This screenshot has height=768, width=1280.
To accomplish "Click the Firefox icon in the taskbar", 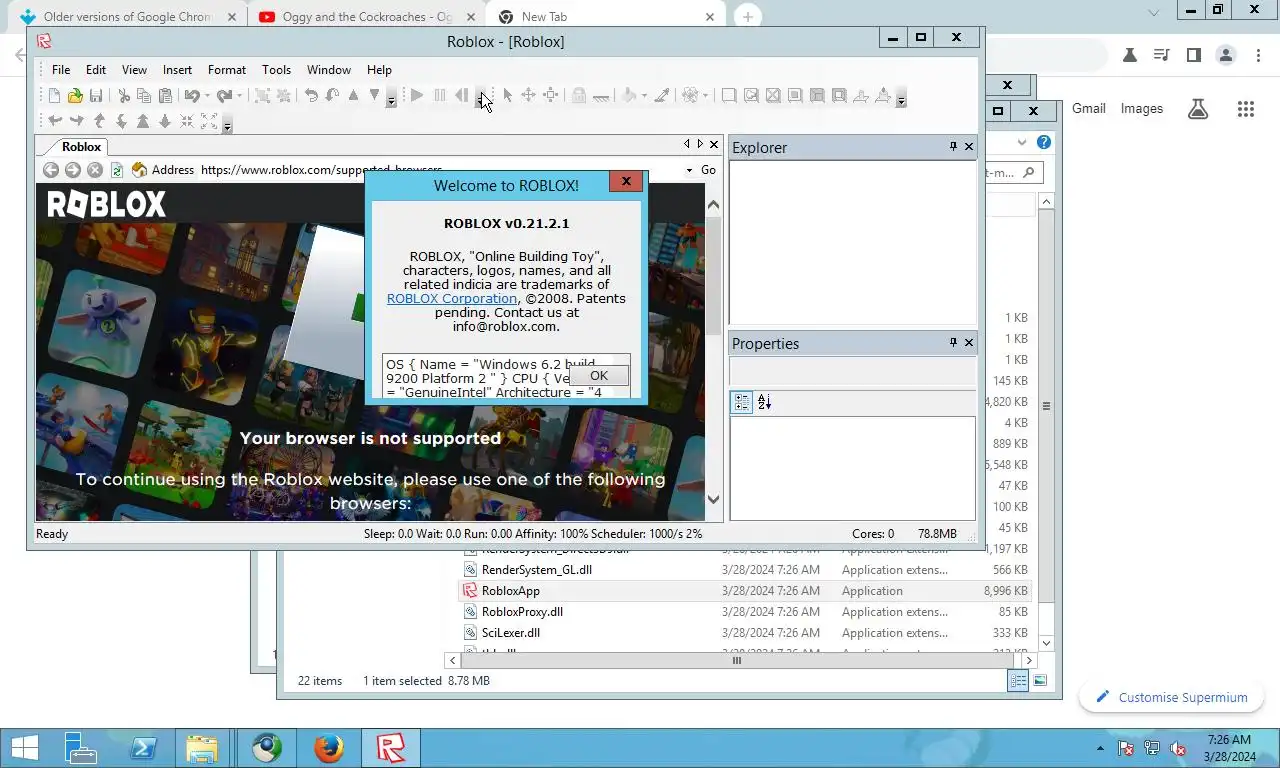I will point(328,748).
